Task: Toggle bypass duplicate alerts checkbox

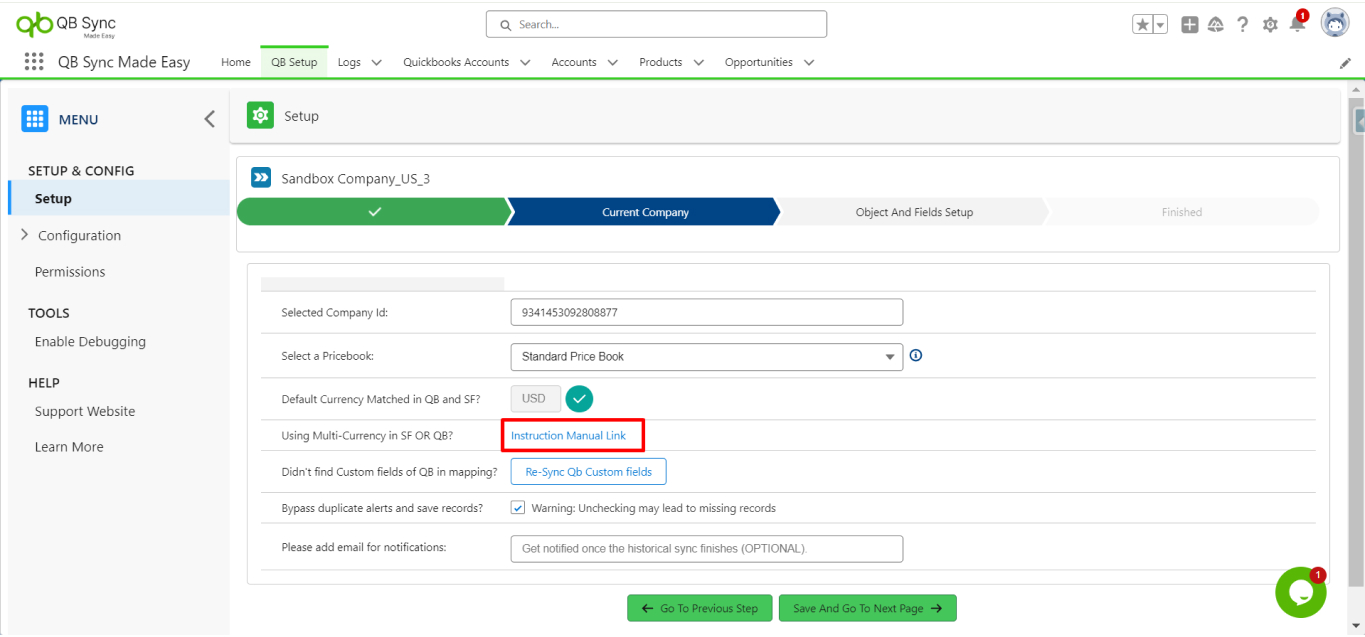Action: point(518,508)
